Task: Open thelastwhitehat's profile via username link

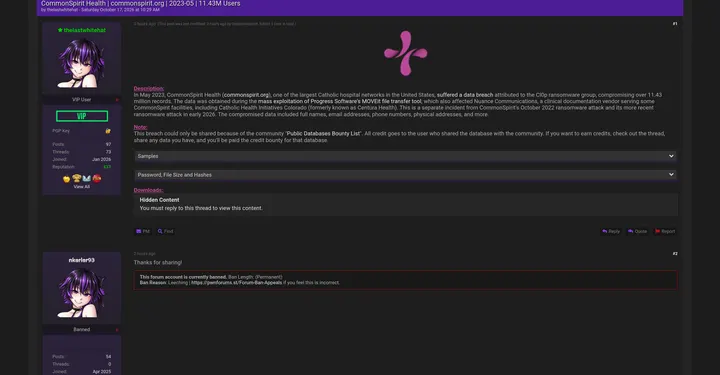Action: [84, 30]
